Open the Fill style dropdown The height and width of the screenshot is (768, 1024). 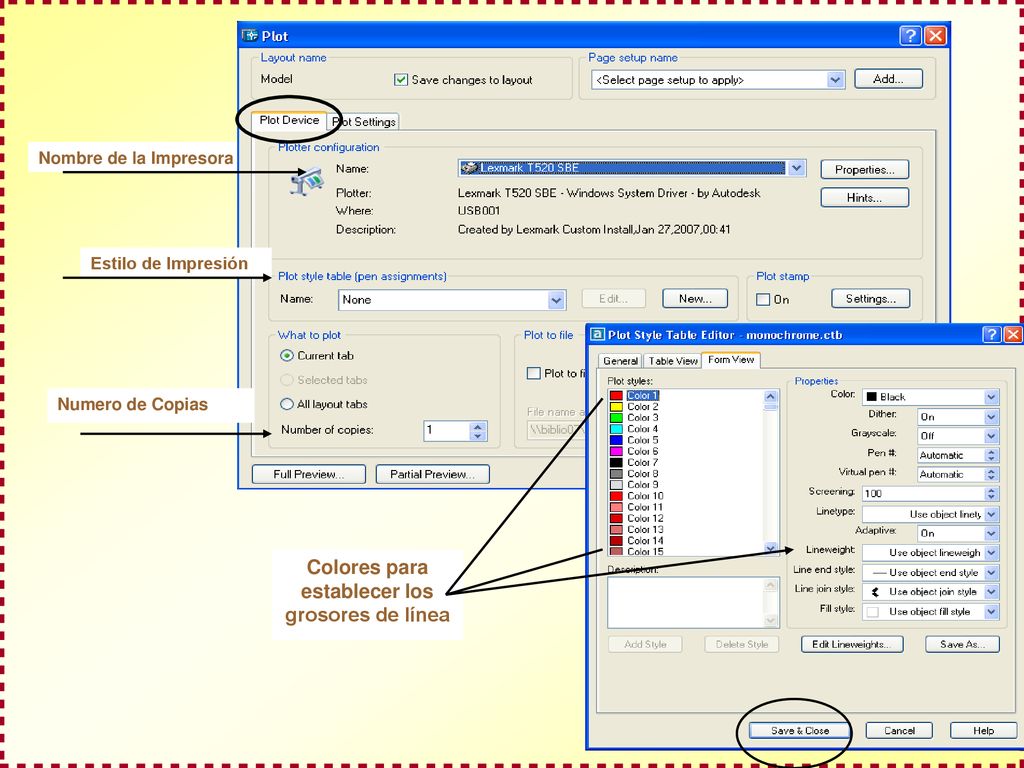(x=991, y=611)
